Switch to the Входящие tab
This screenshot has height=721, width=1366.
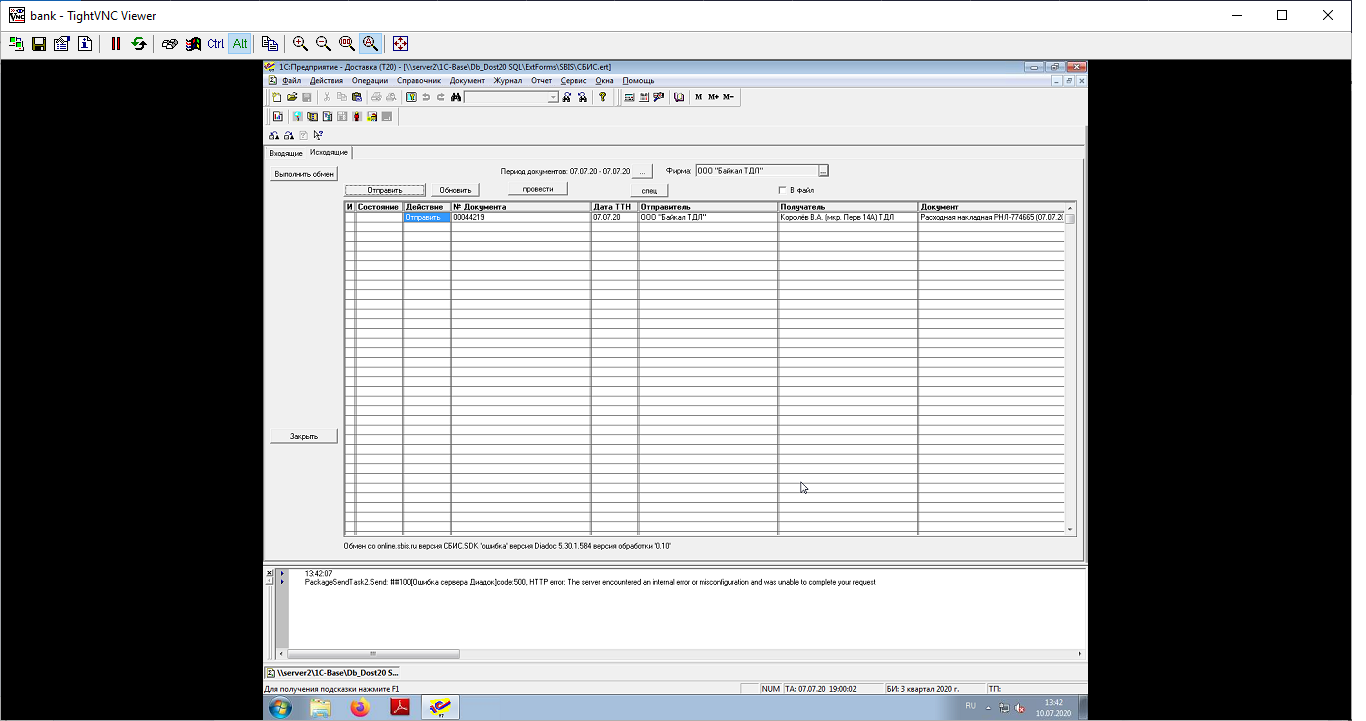[286, 153]
